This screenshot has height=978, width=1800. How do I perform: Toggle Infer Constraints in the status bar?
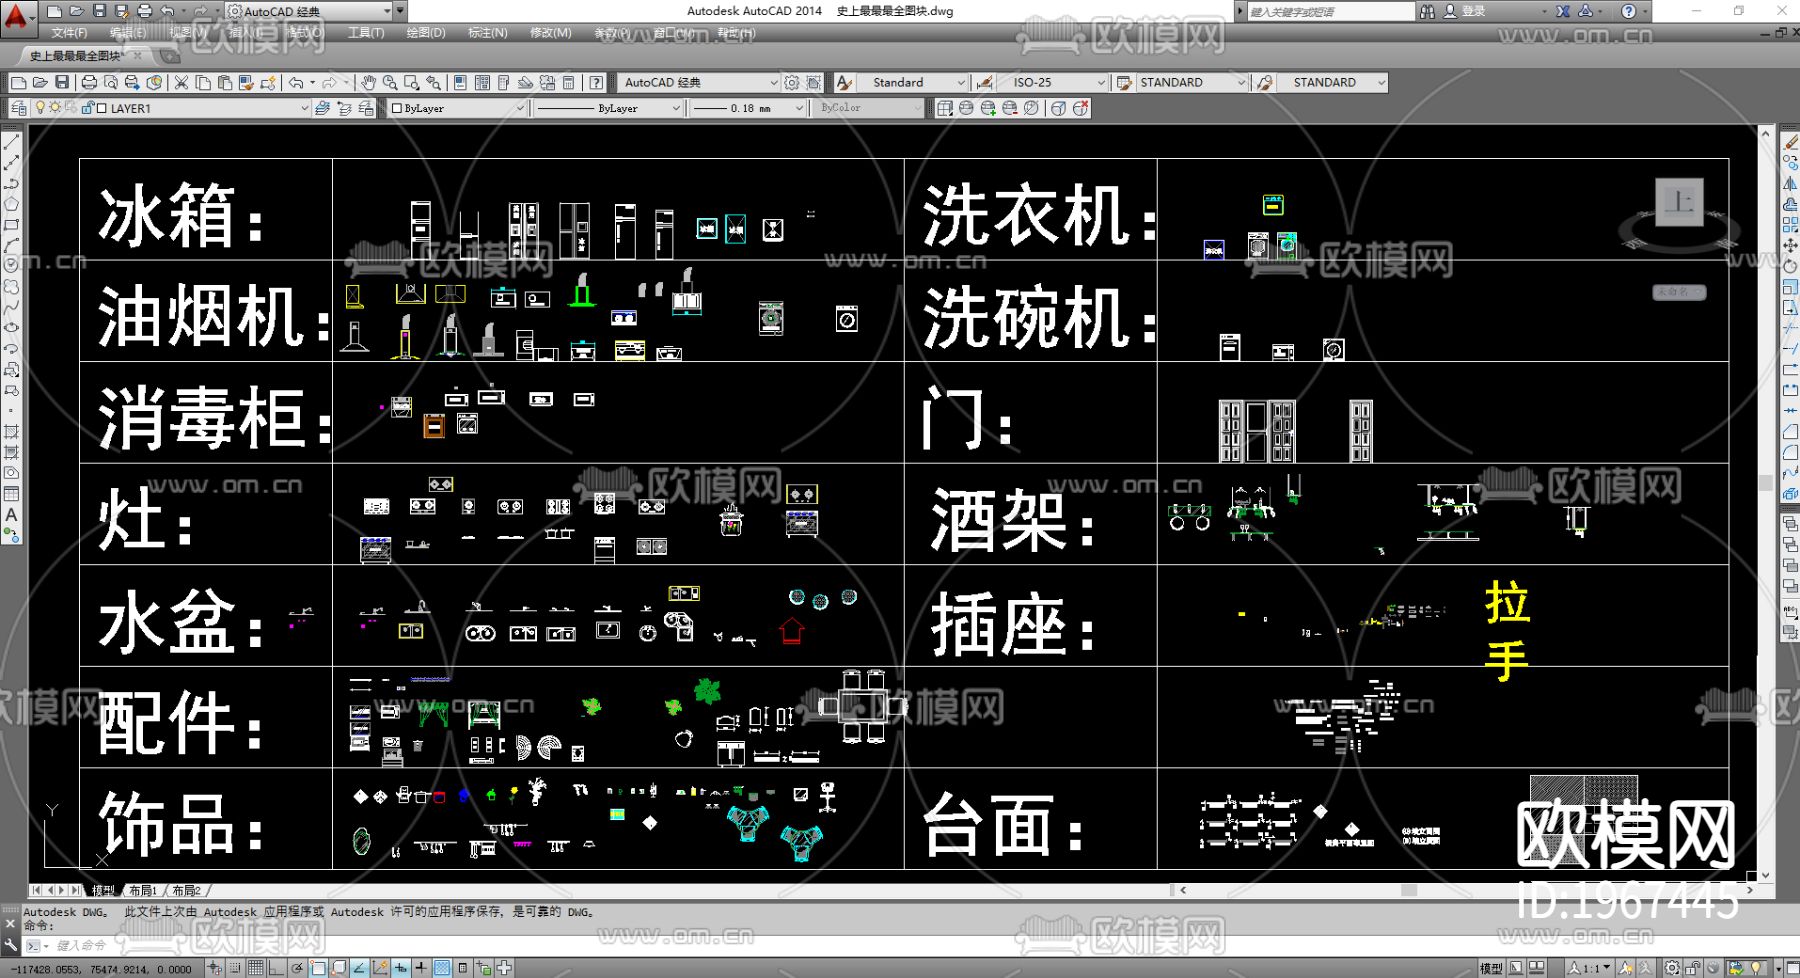tap(214, 968)
